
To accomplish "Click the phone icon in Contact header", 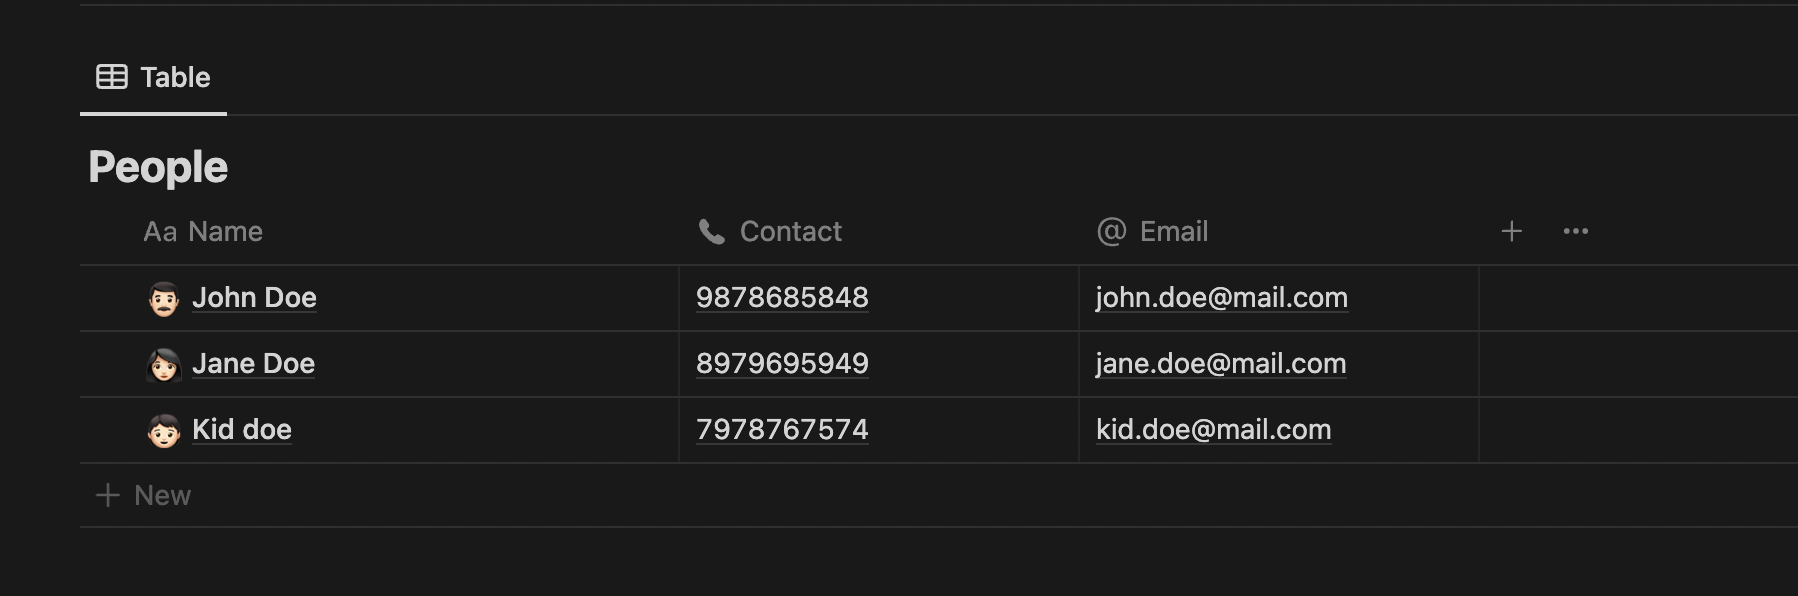I will [x=712, y=232].
